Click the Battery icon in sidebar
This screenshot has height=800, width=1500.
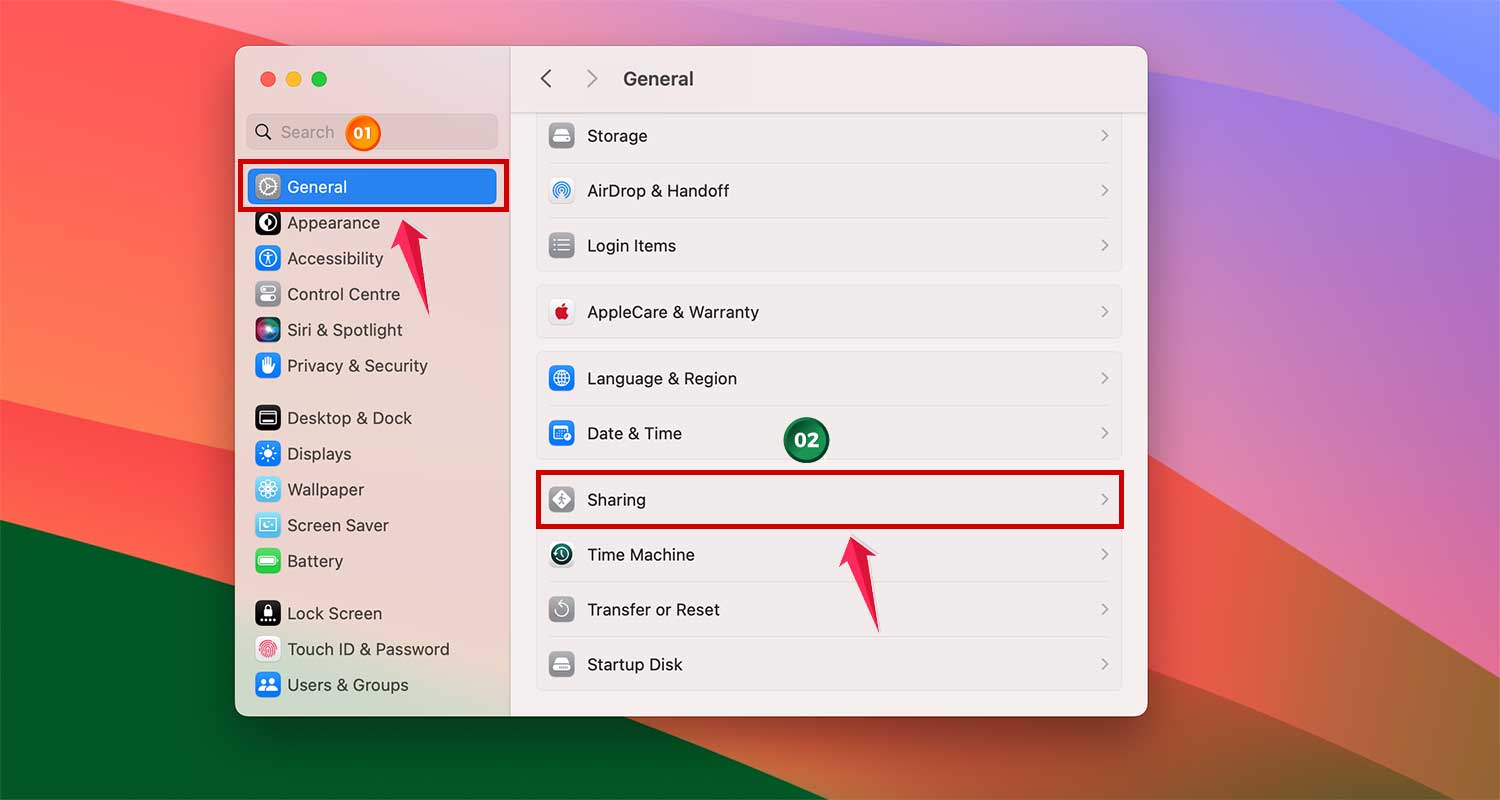coord(268,561)
